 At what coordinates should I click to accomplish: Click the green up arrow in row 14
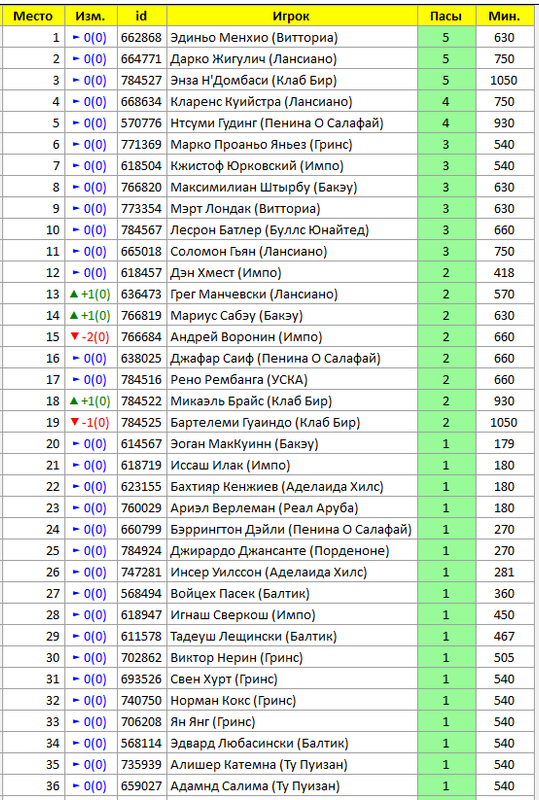click(74, 315)
